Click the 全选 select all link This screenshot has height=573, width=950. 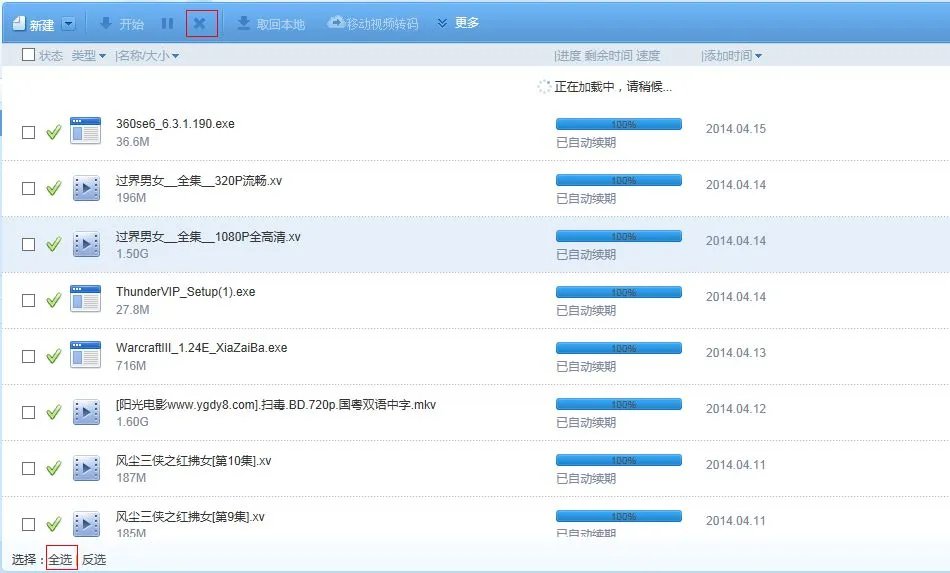(x=61, y=559)
